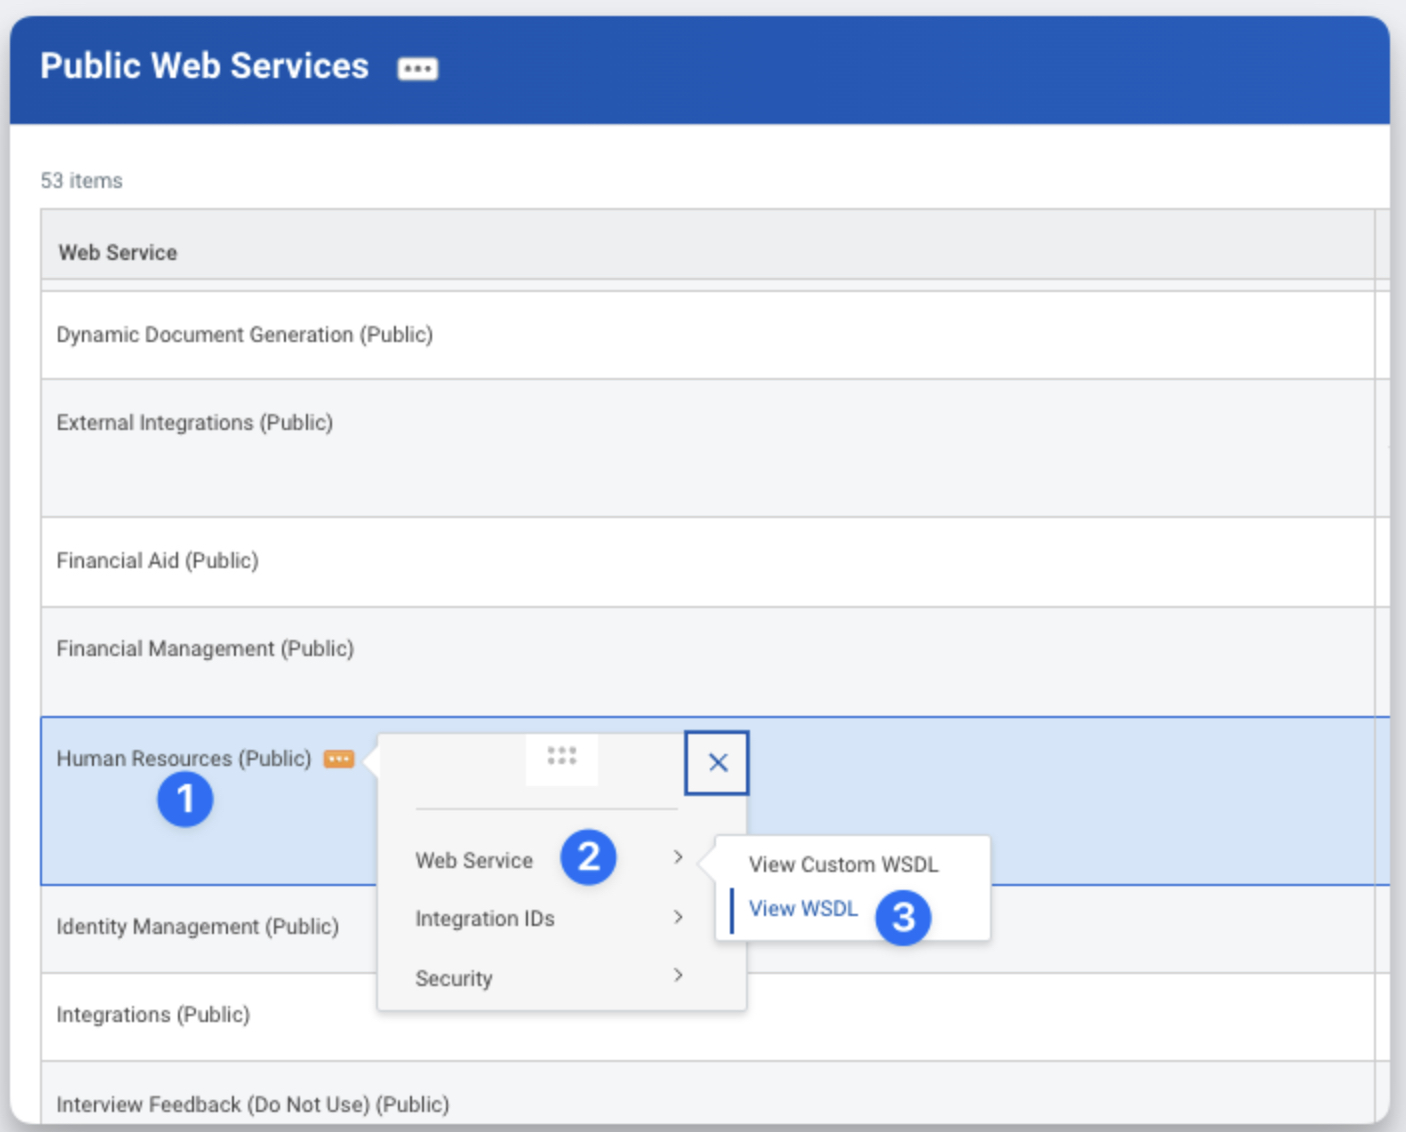Choose View Custom WSDL option
Image resolution: width=1406 pixels, height=1132 pixels.
coord(843,864)
